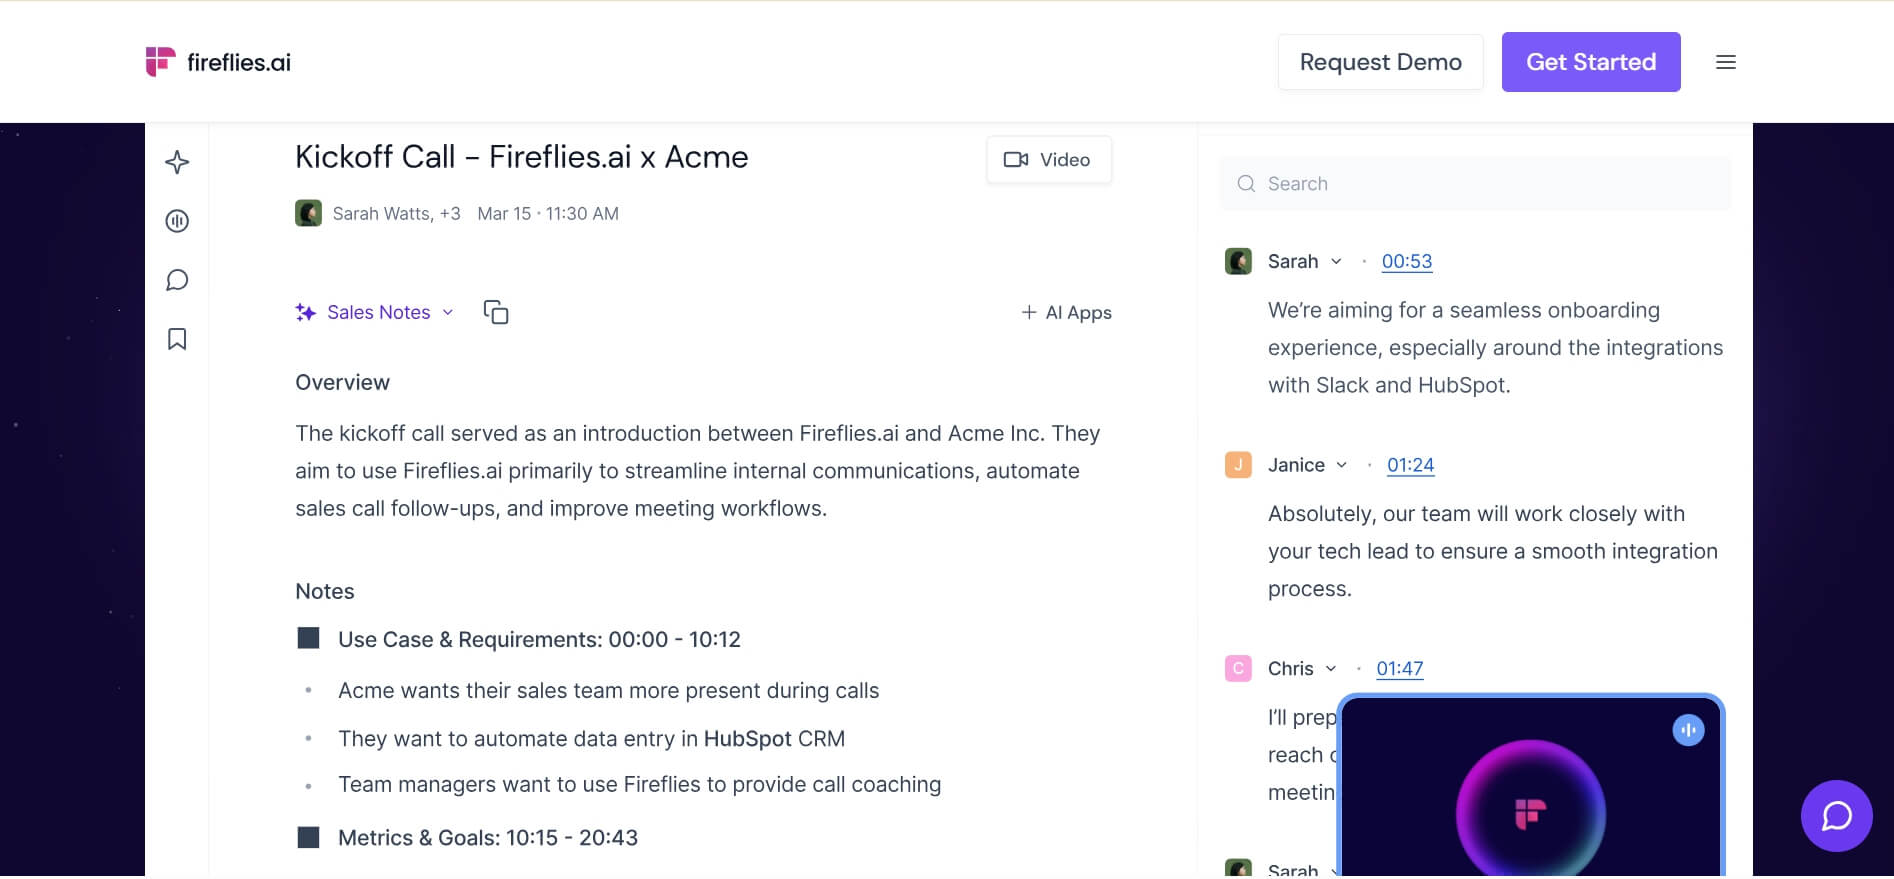Open the hamburger menu in header
The width and height of the screenshot is (1894, 879).
[1725, 62]
